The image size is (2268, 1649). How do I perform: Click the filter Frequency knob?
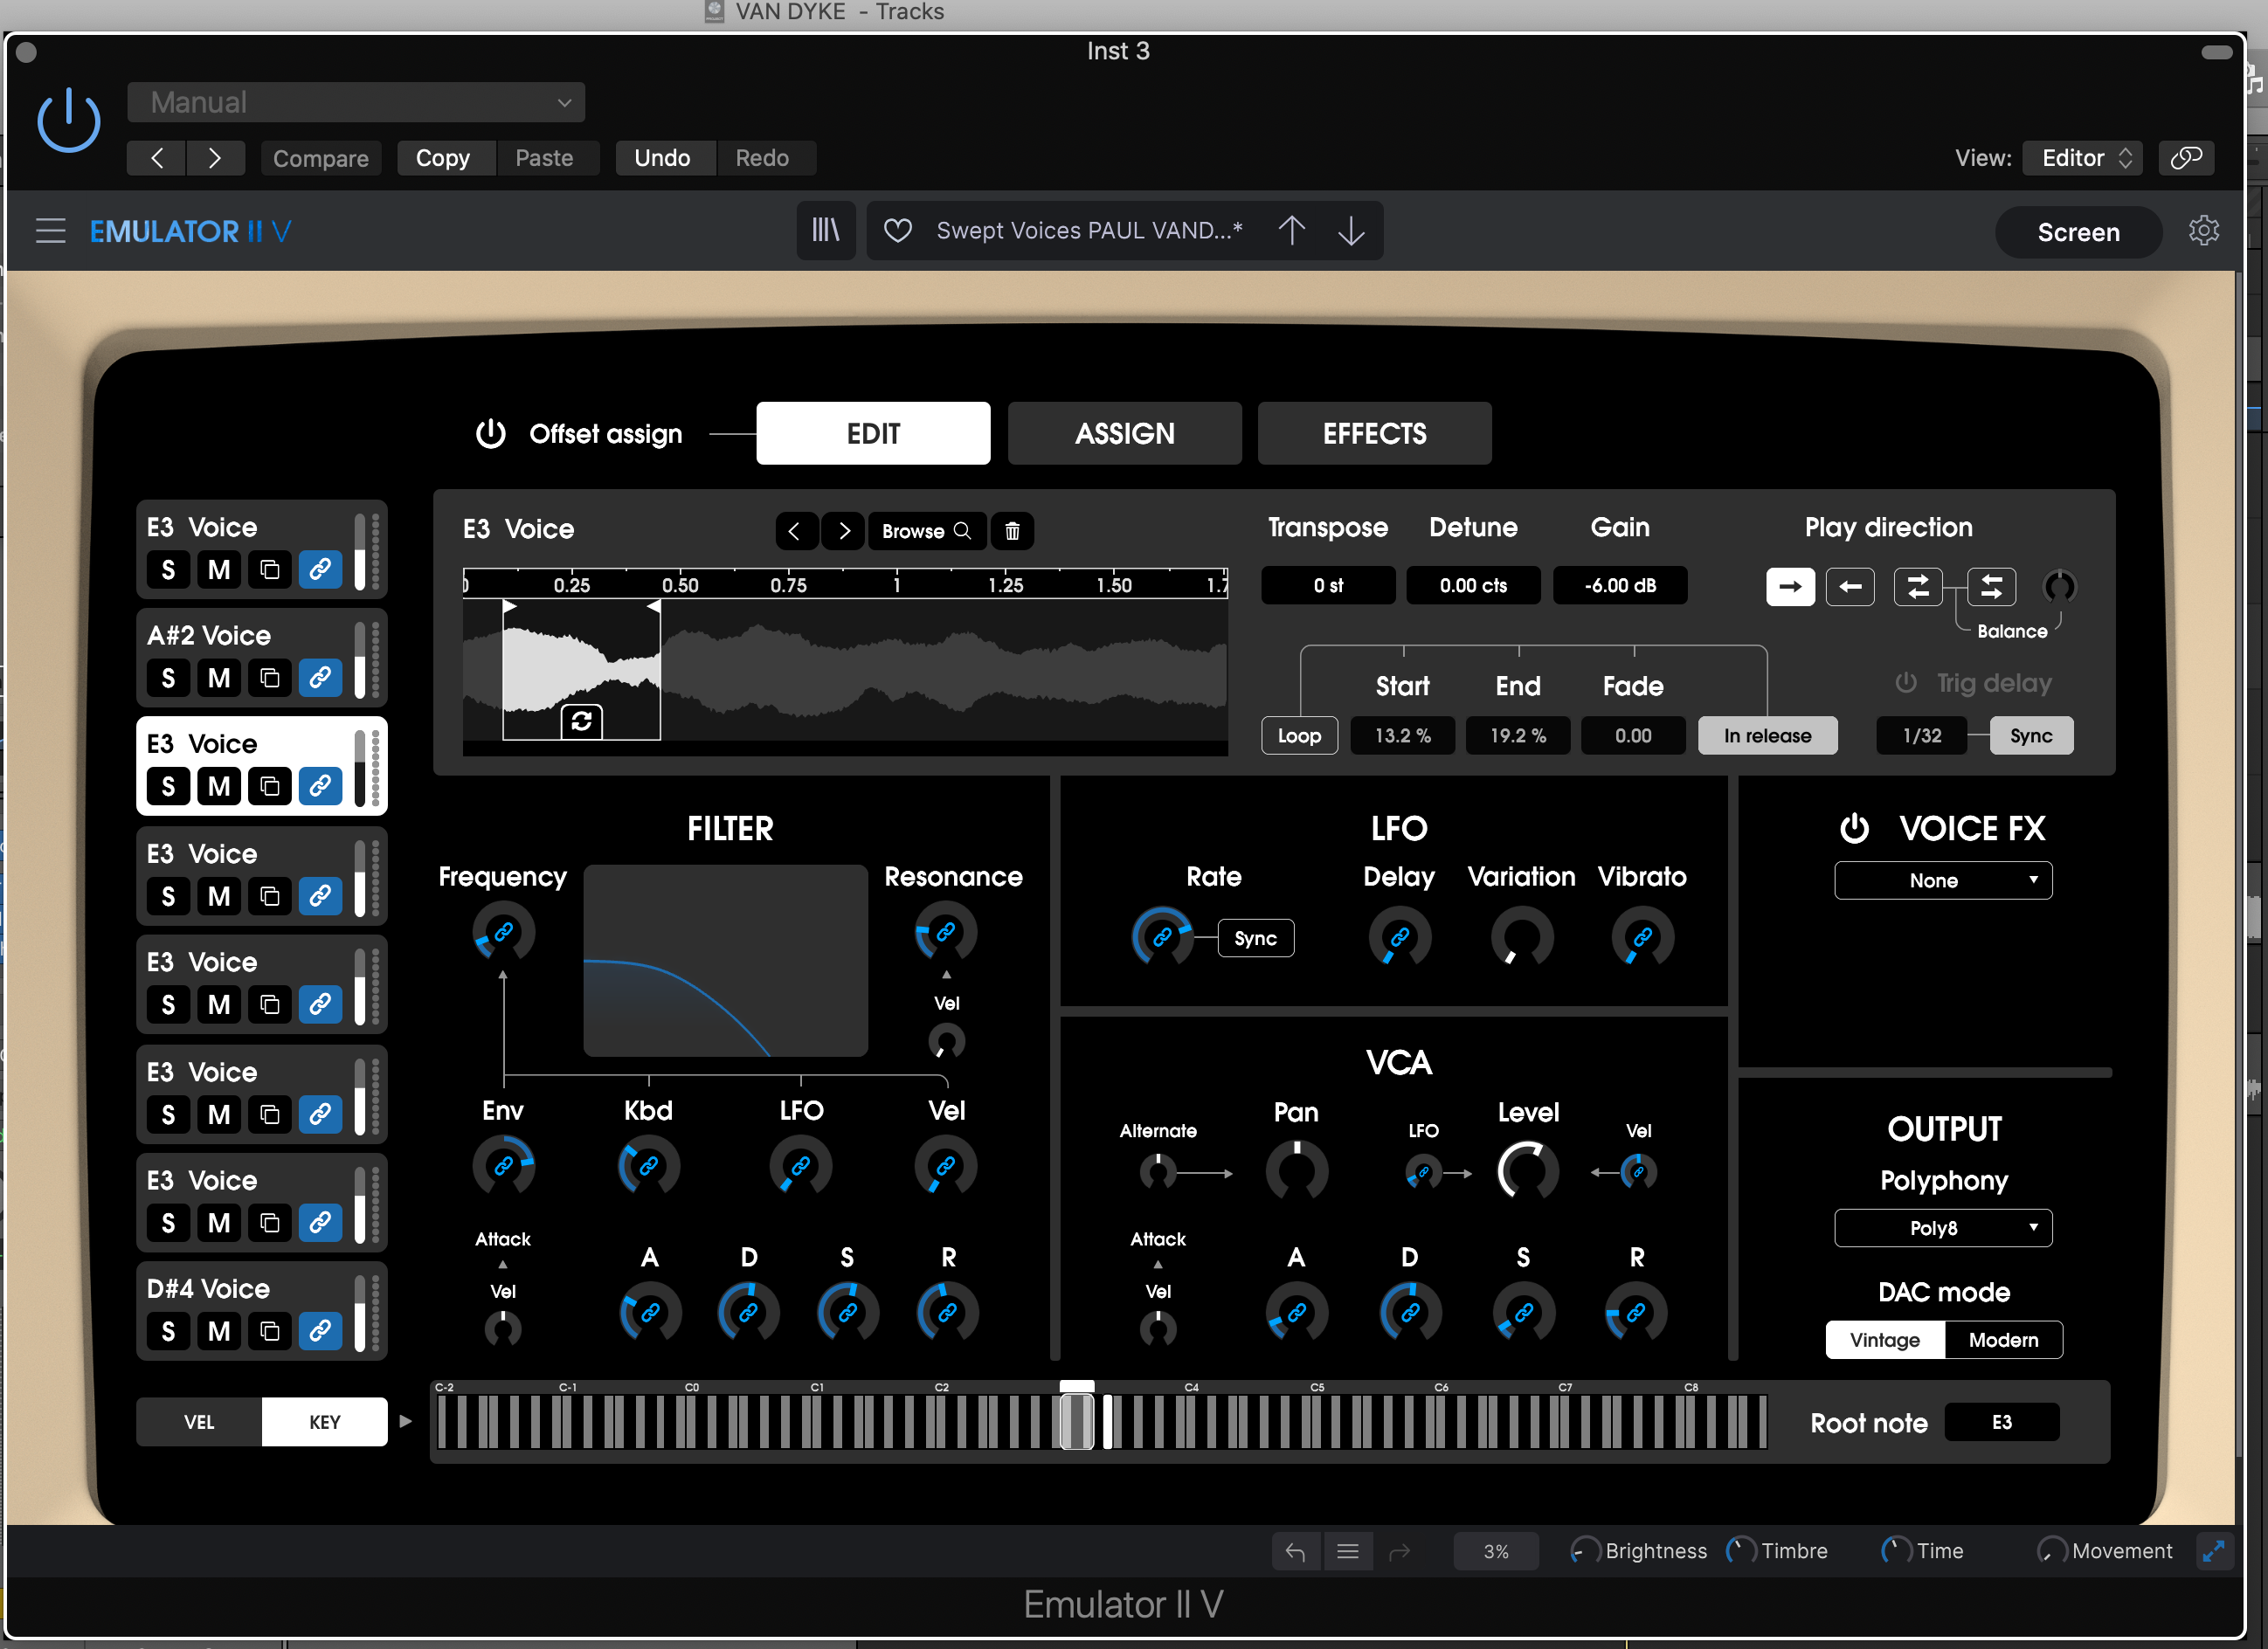[503, 933]
